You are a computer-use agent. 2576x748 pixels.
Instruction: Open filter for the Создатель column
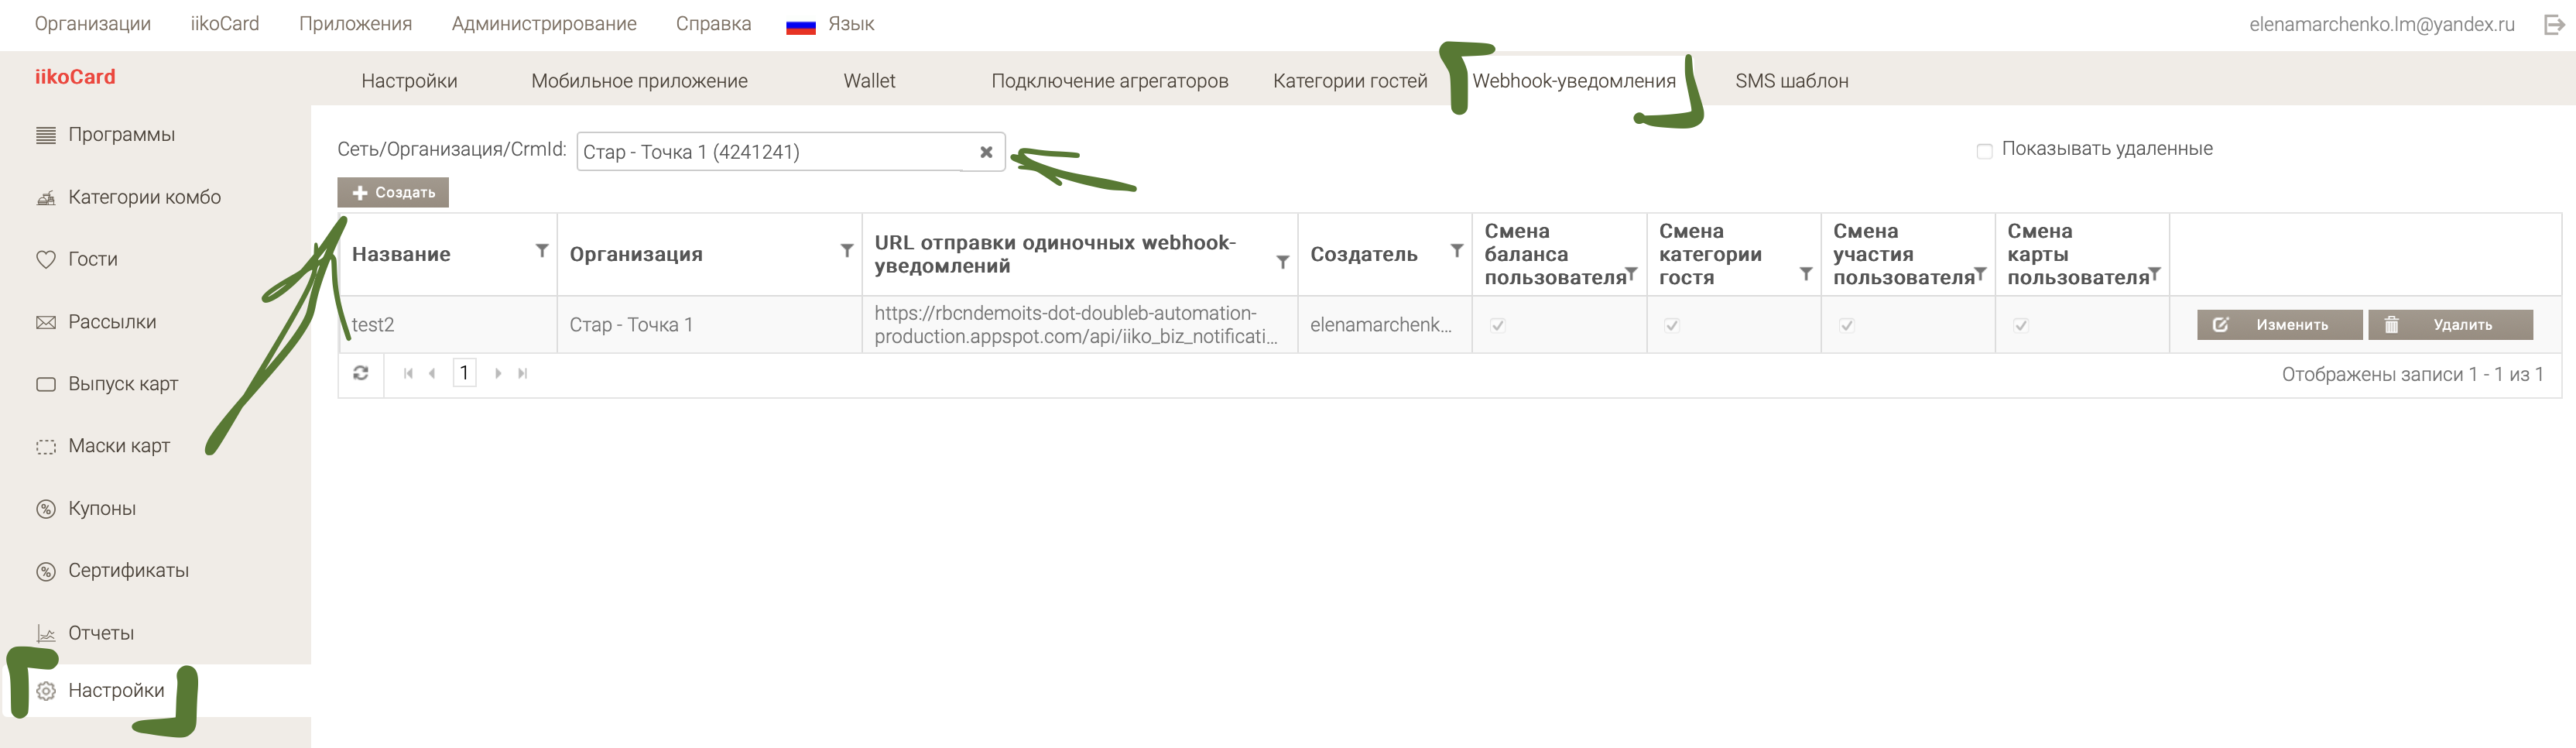click(x=1456, y=251)
